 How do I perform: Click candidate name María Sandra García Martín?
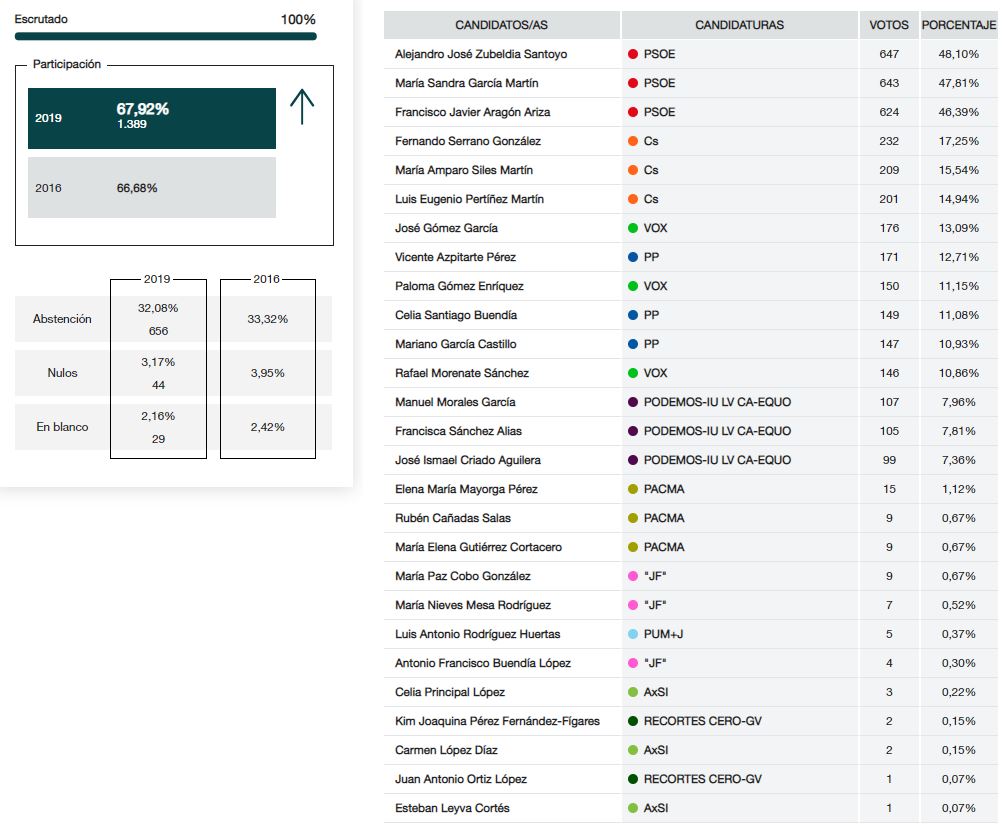click(467, 83)
